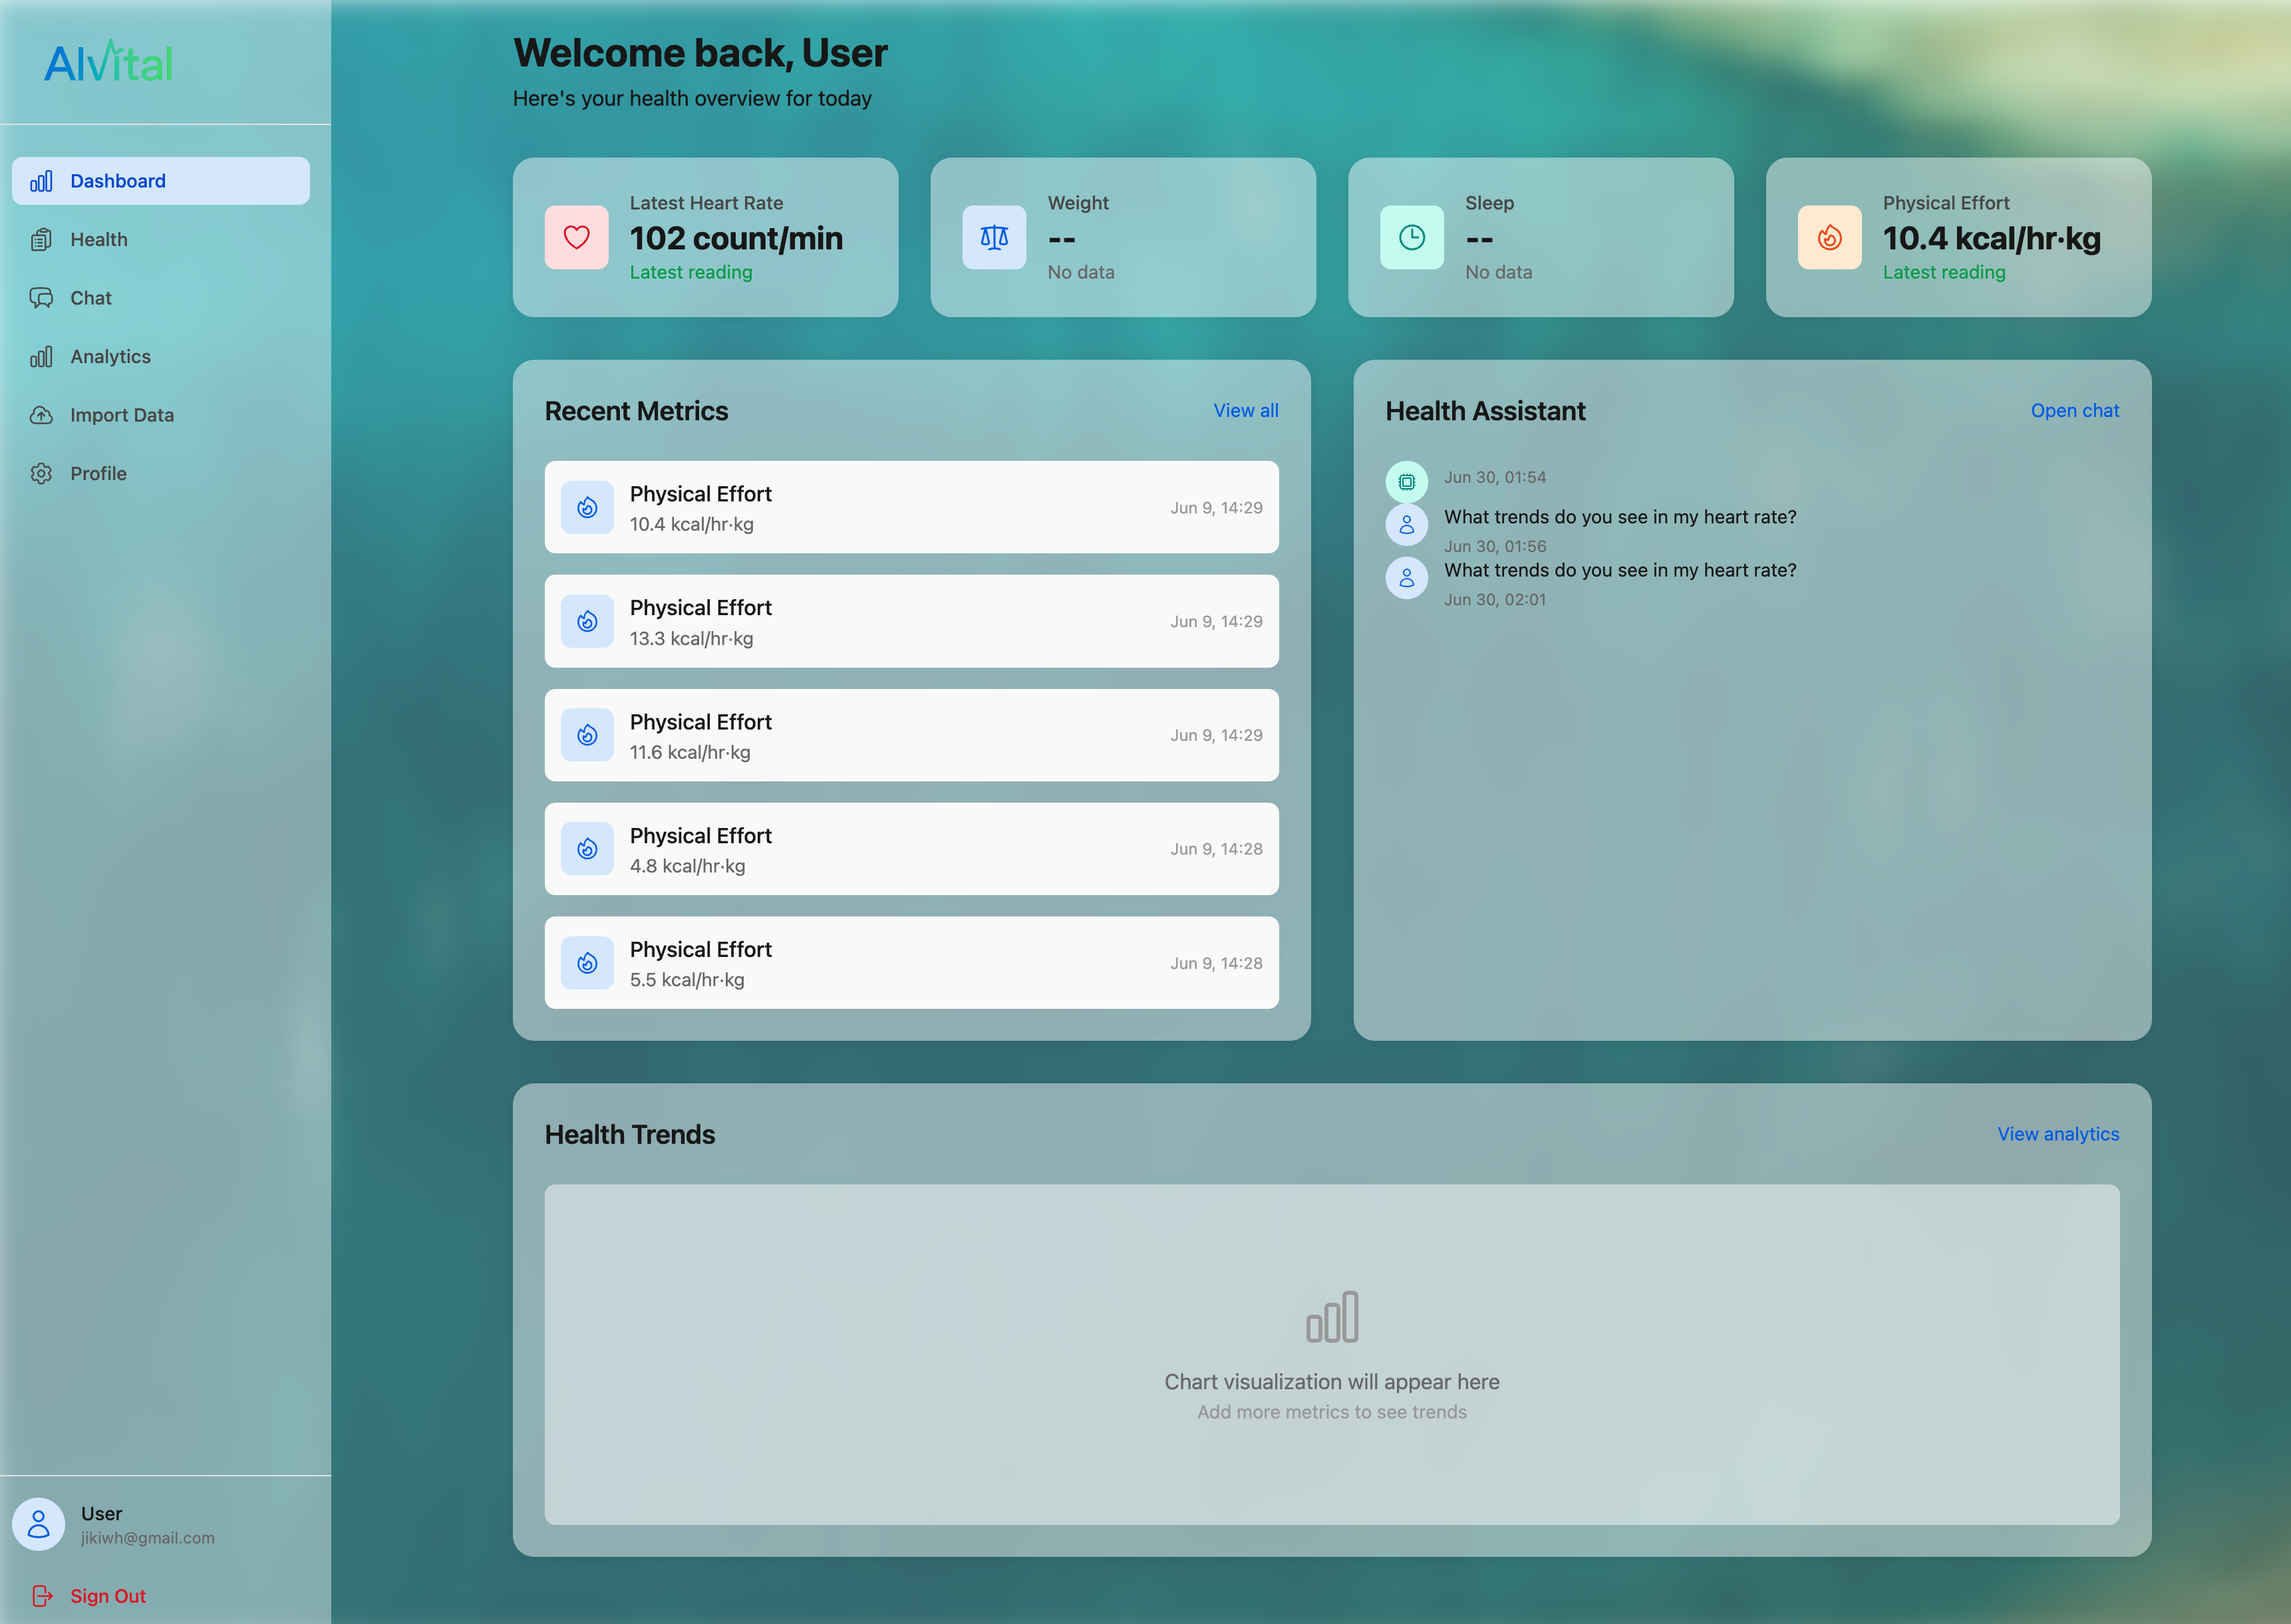Click the AIVital logo
The height and width of the screenshot is (1624, 2291).
click(x=108, y=63)
